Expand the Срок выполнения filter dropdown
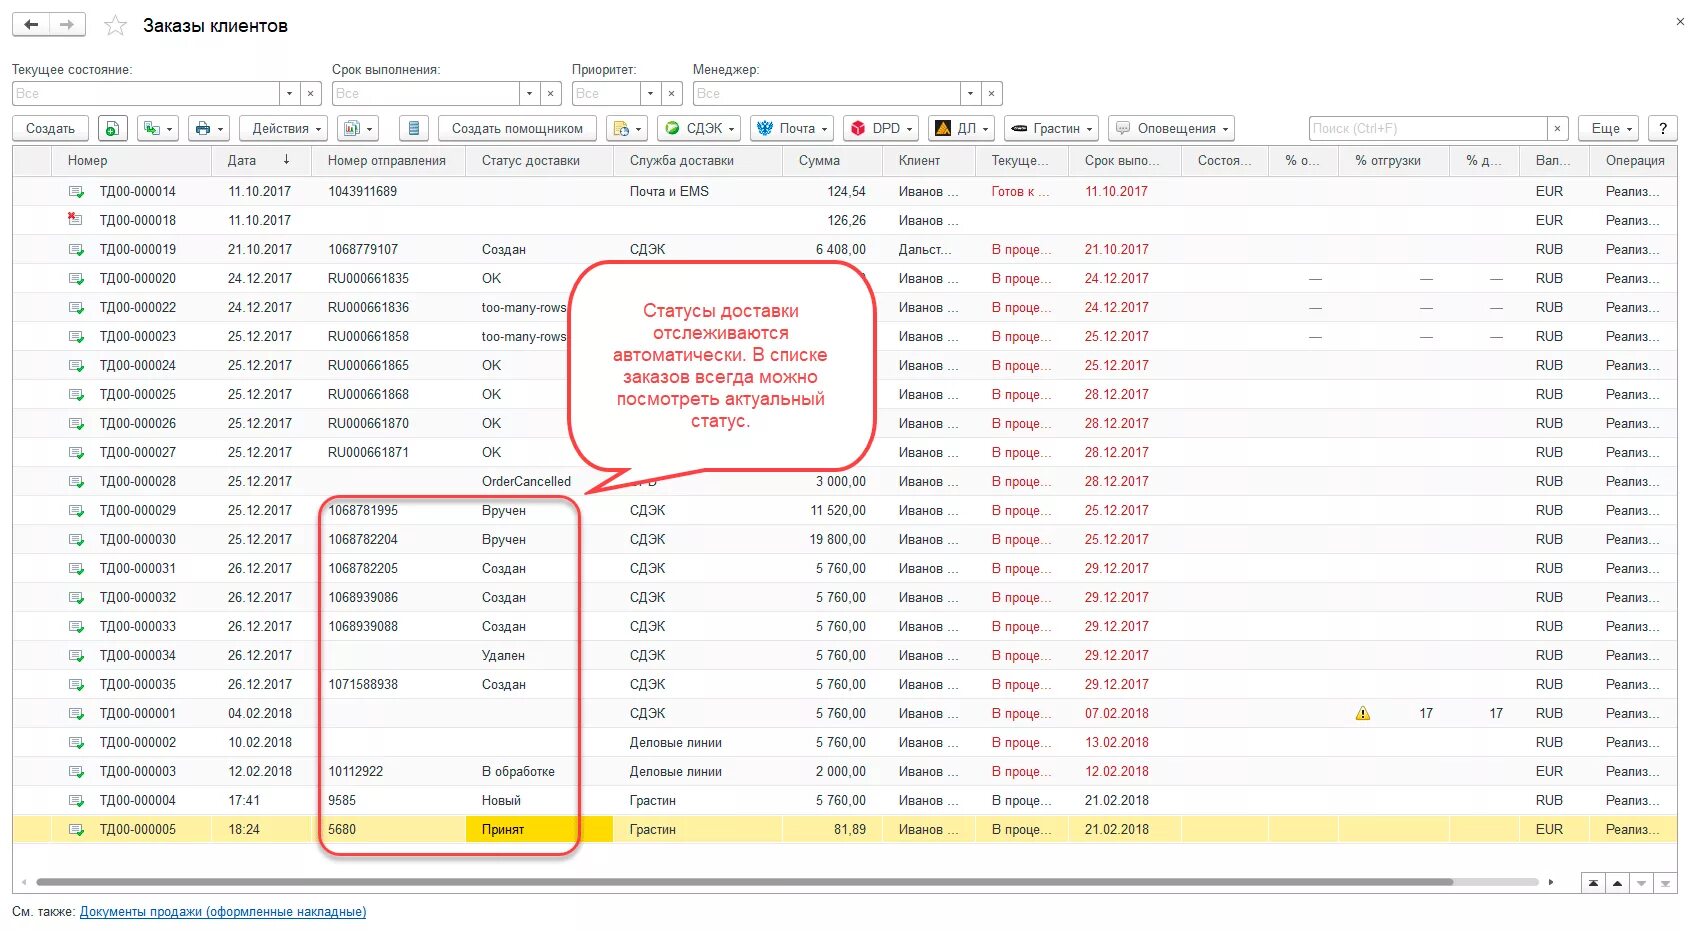This screenshot has width=1697, height=931. [x=529, y=93]
